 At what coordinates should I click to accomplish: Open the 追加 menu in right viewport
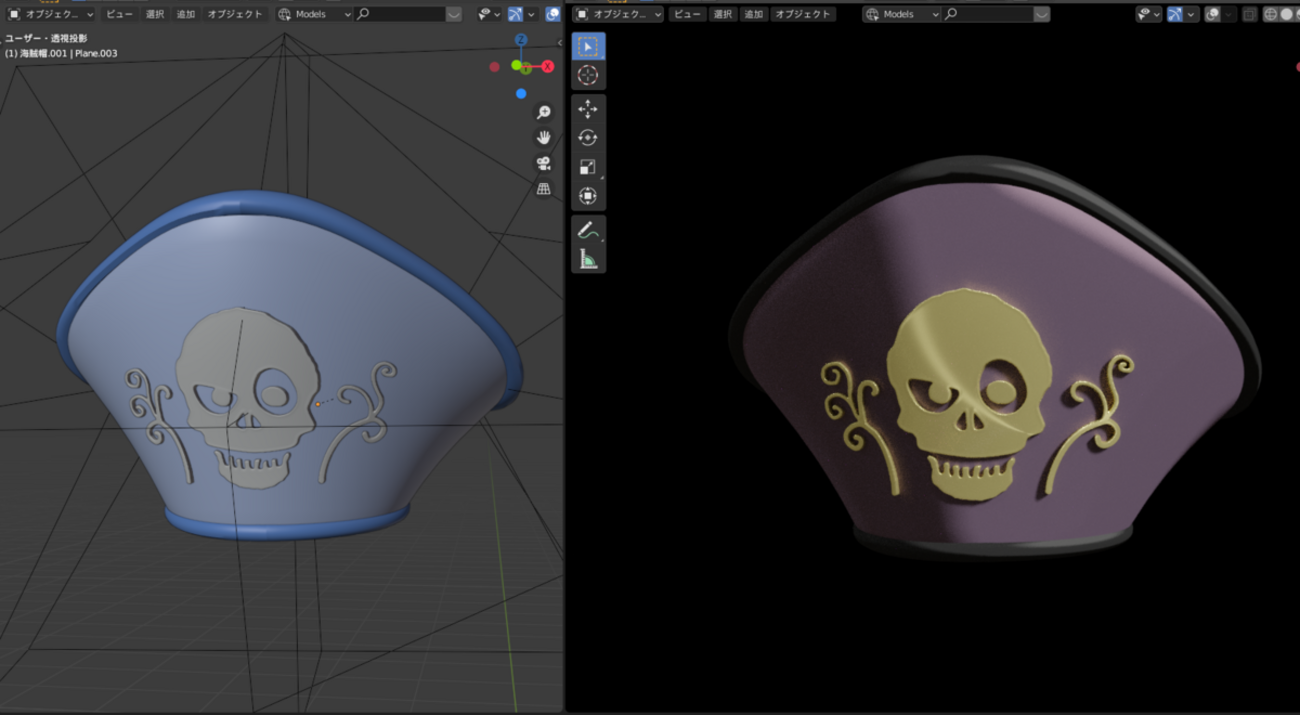(x=753, y=14)
